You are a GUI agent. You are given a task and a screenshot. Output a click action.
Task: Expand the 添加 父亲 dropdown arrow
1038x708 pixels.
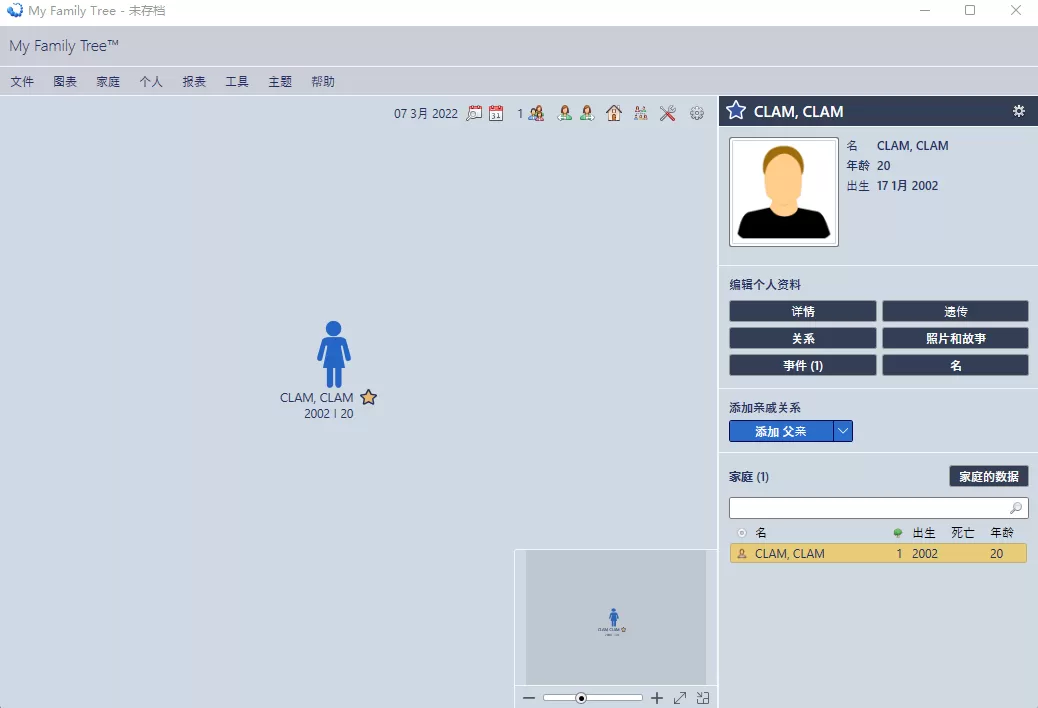pos(843,431)
